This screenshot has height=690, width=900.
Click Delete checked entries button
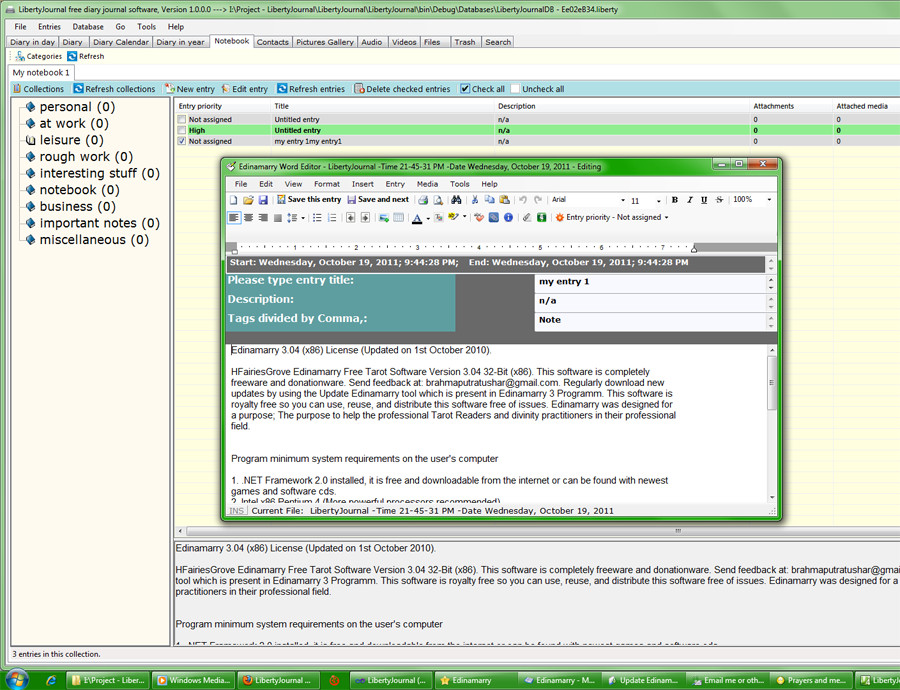pyautogui.click(x=402, y=89)
